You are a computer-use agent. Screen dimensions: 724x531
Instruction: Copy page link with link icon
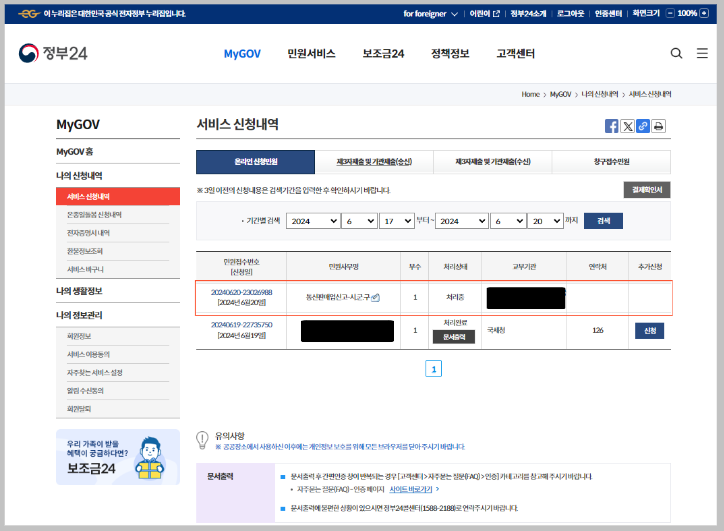(643, 126)
